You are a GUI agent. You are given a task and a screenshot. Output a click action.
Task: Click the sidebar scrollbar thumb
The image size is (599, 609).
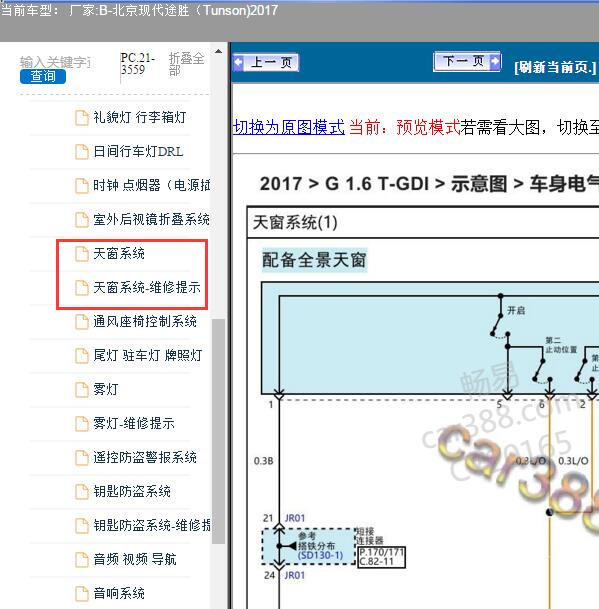218,431
